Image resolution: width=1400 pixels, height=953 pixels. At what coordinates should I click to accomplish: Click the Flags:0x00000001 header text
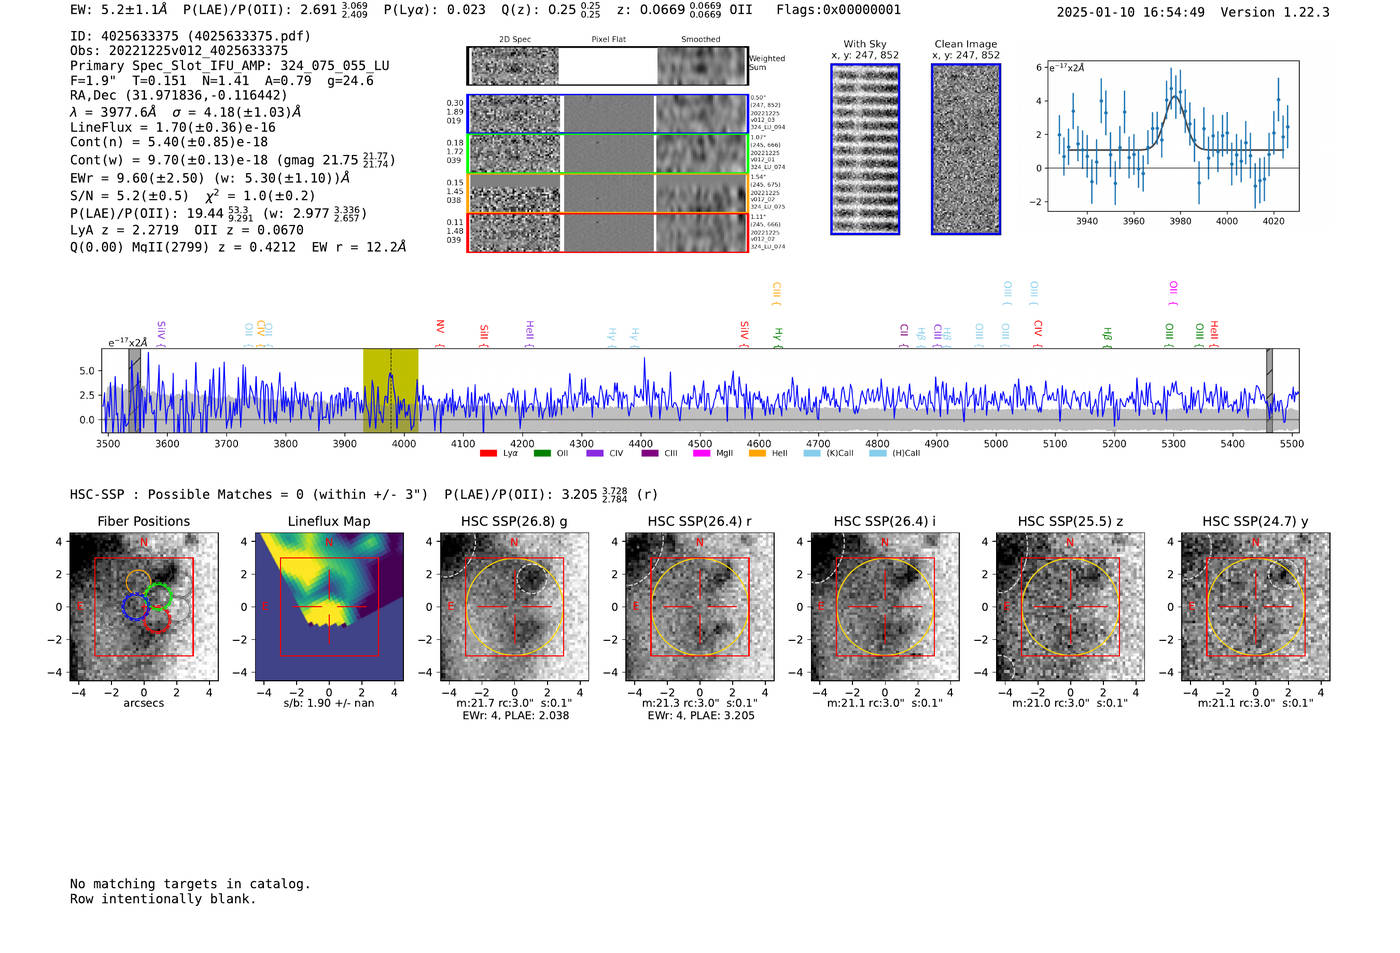coord(838,10)
